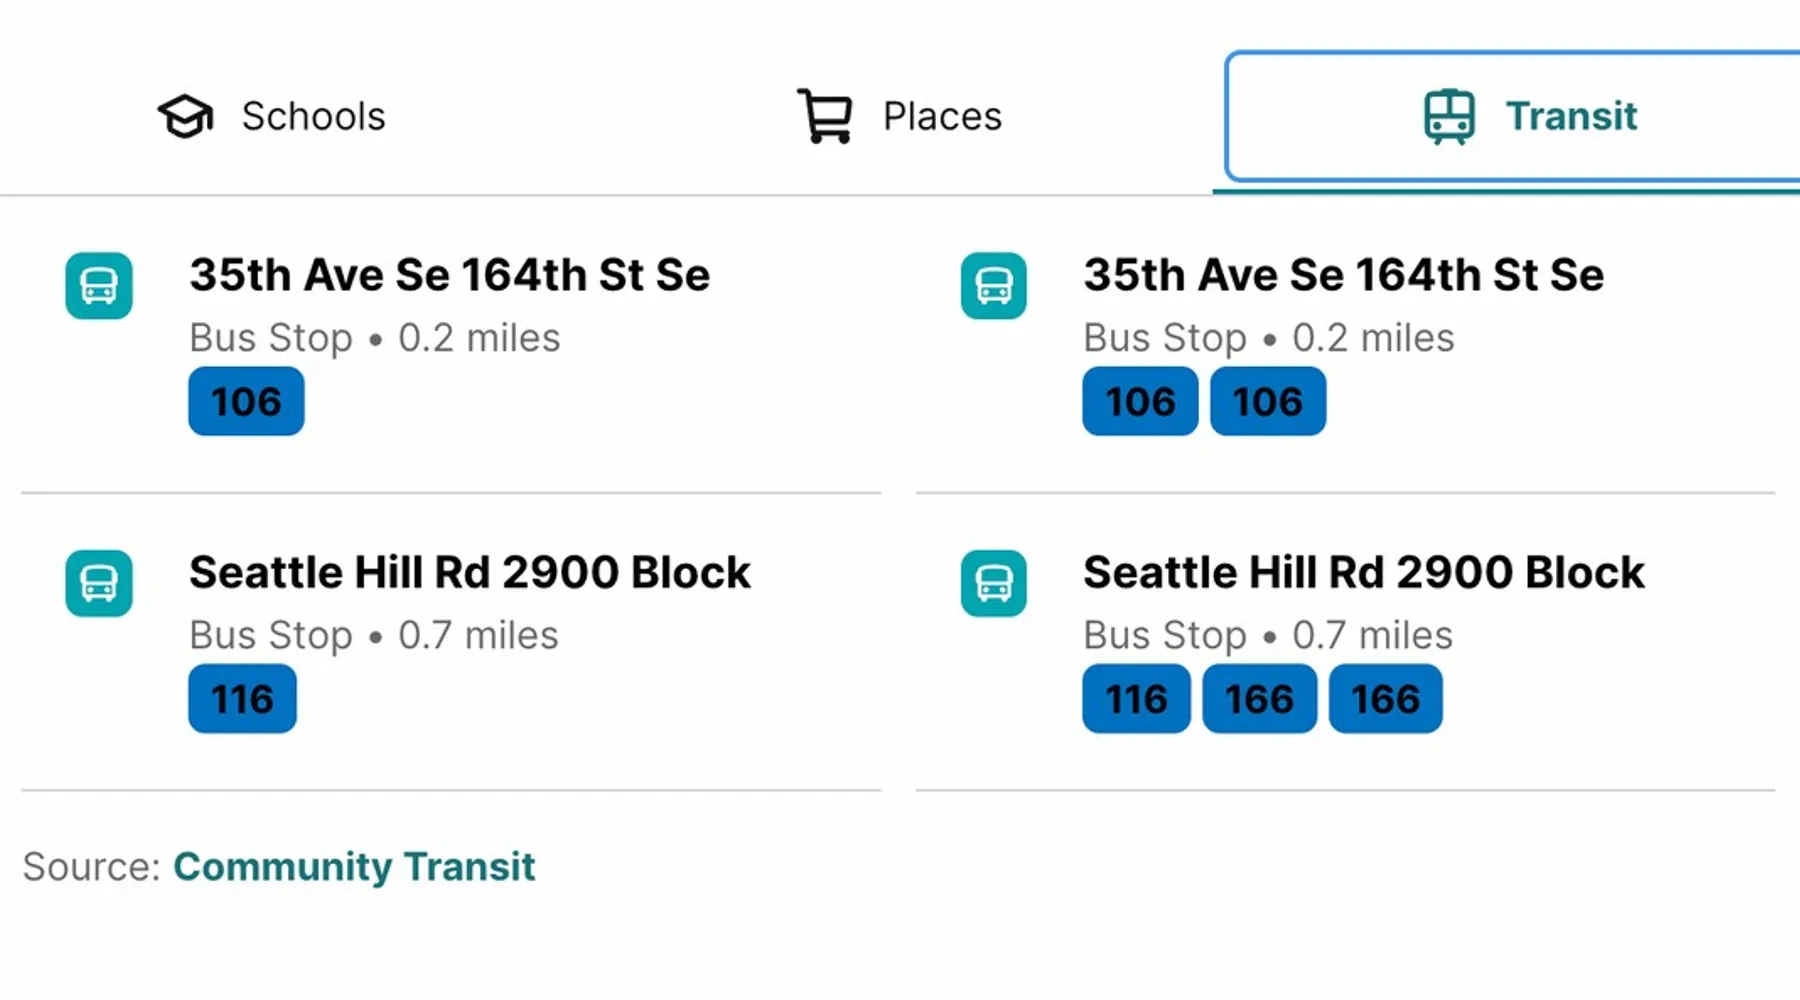Click bus icon beside left 35th Ave stop
This screenshot has height=1000, width=1800.
(x=99, y=286)
